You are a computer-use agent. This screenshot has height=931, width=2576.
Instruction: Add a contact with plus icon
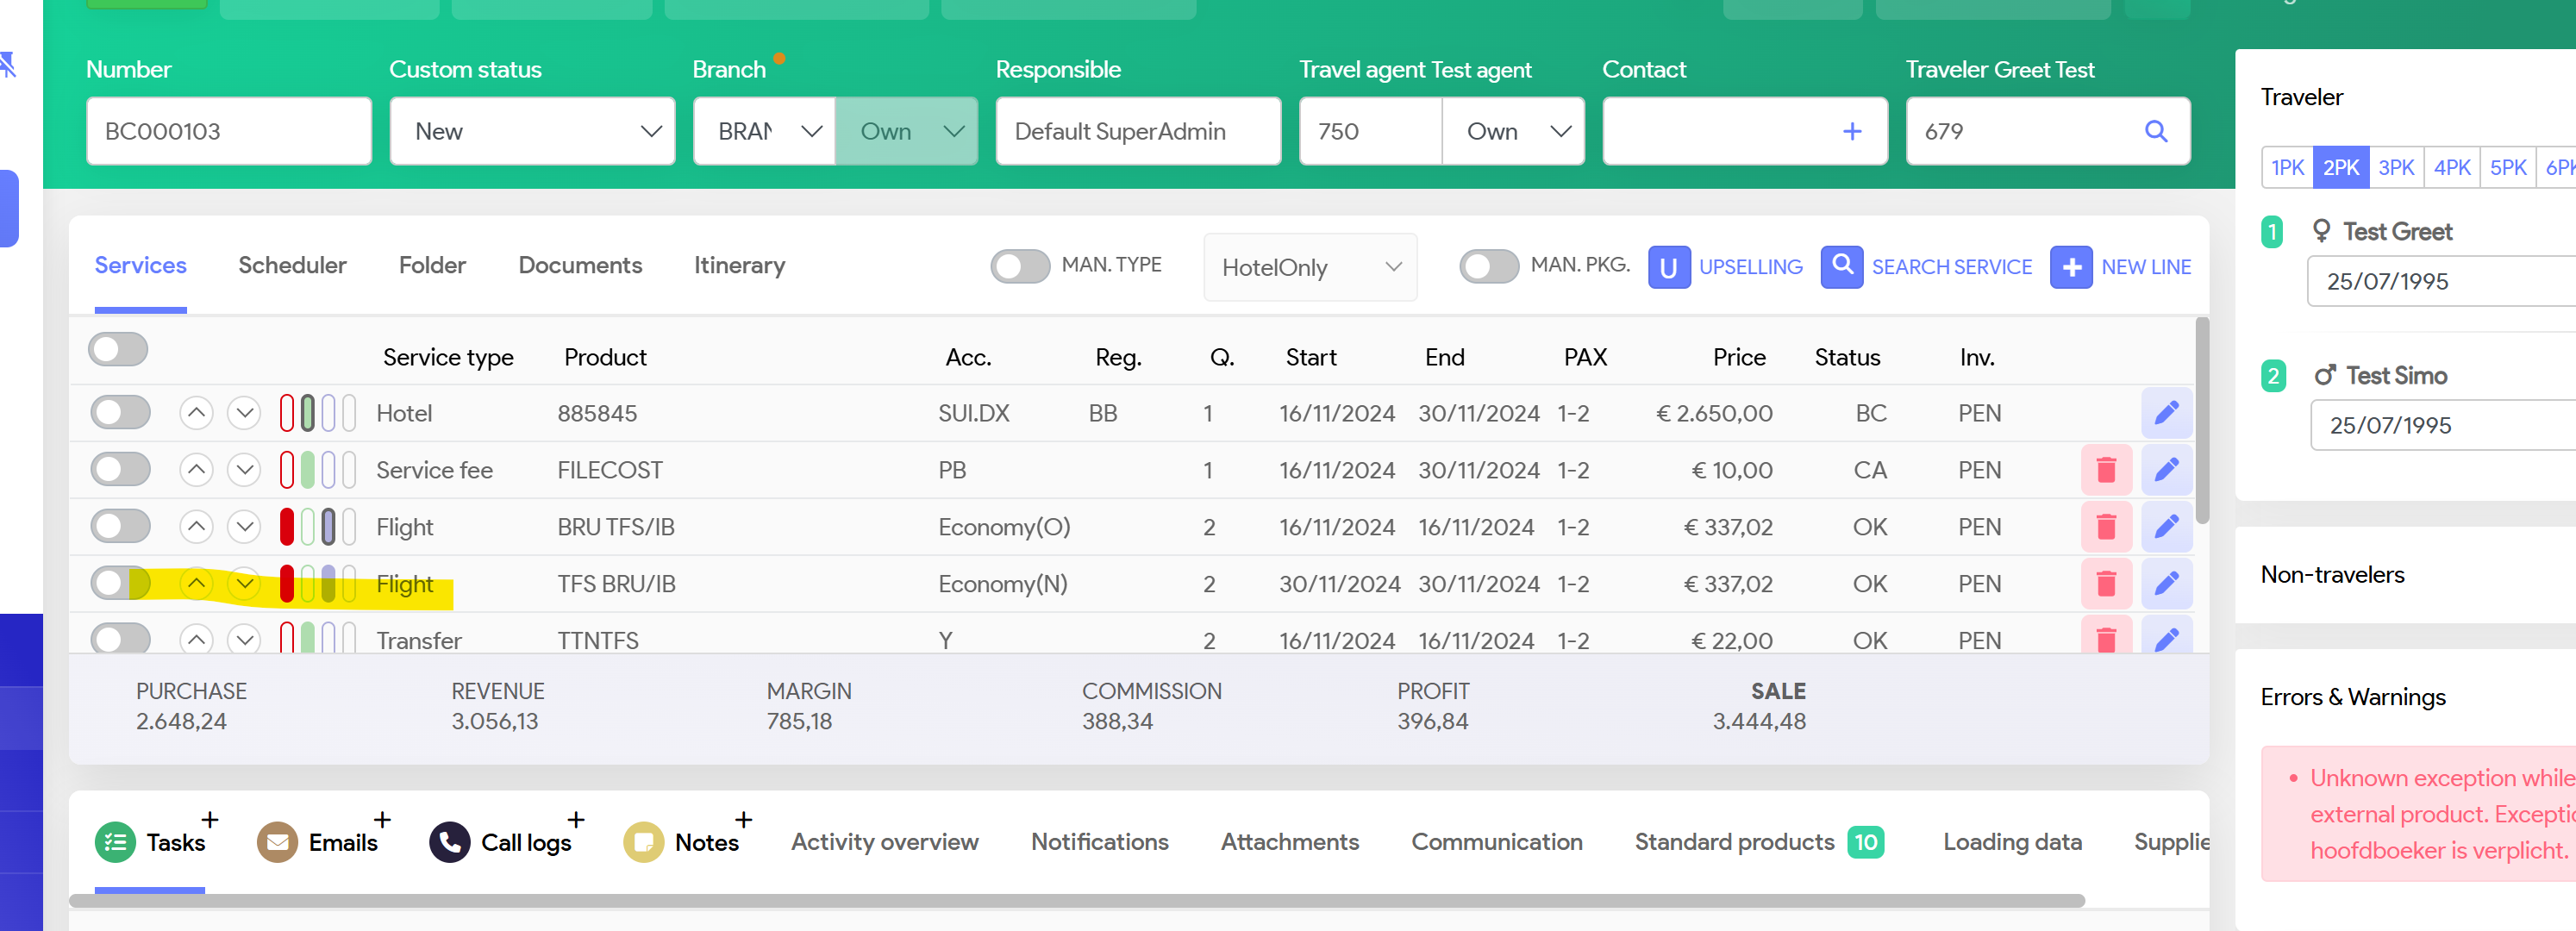pos(1852,131)
